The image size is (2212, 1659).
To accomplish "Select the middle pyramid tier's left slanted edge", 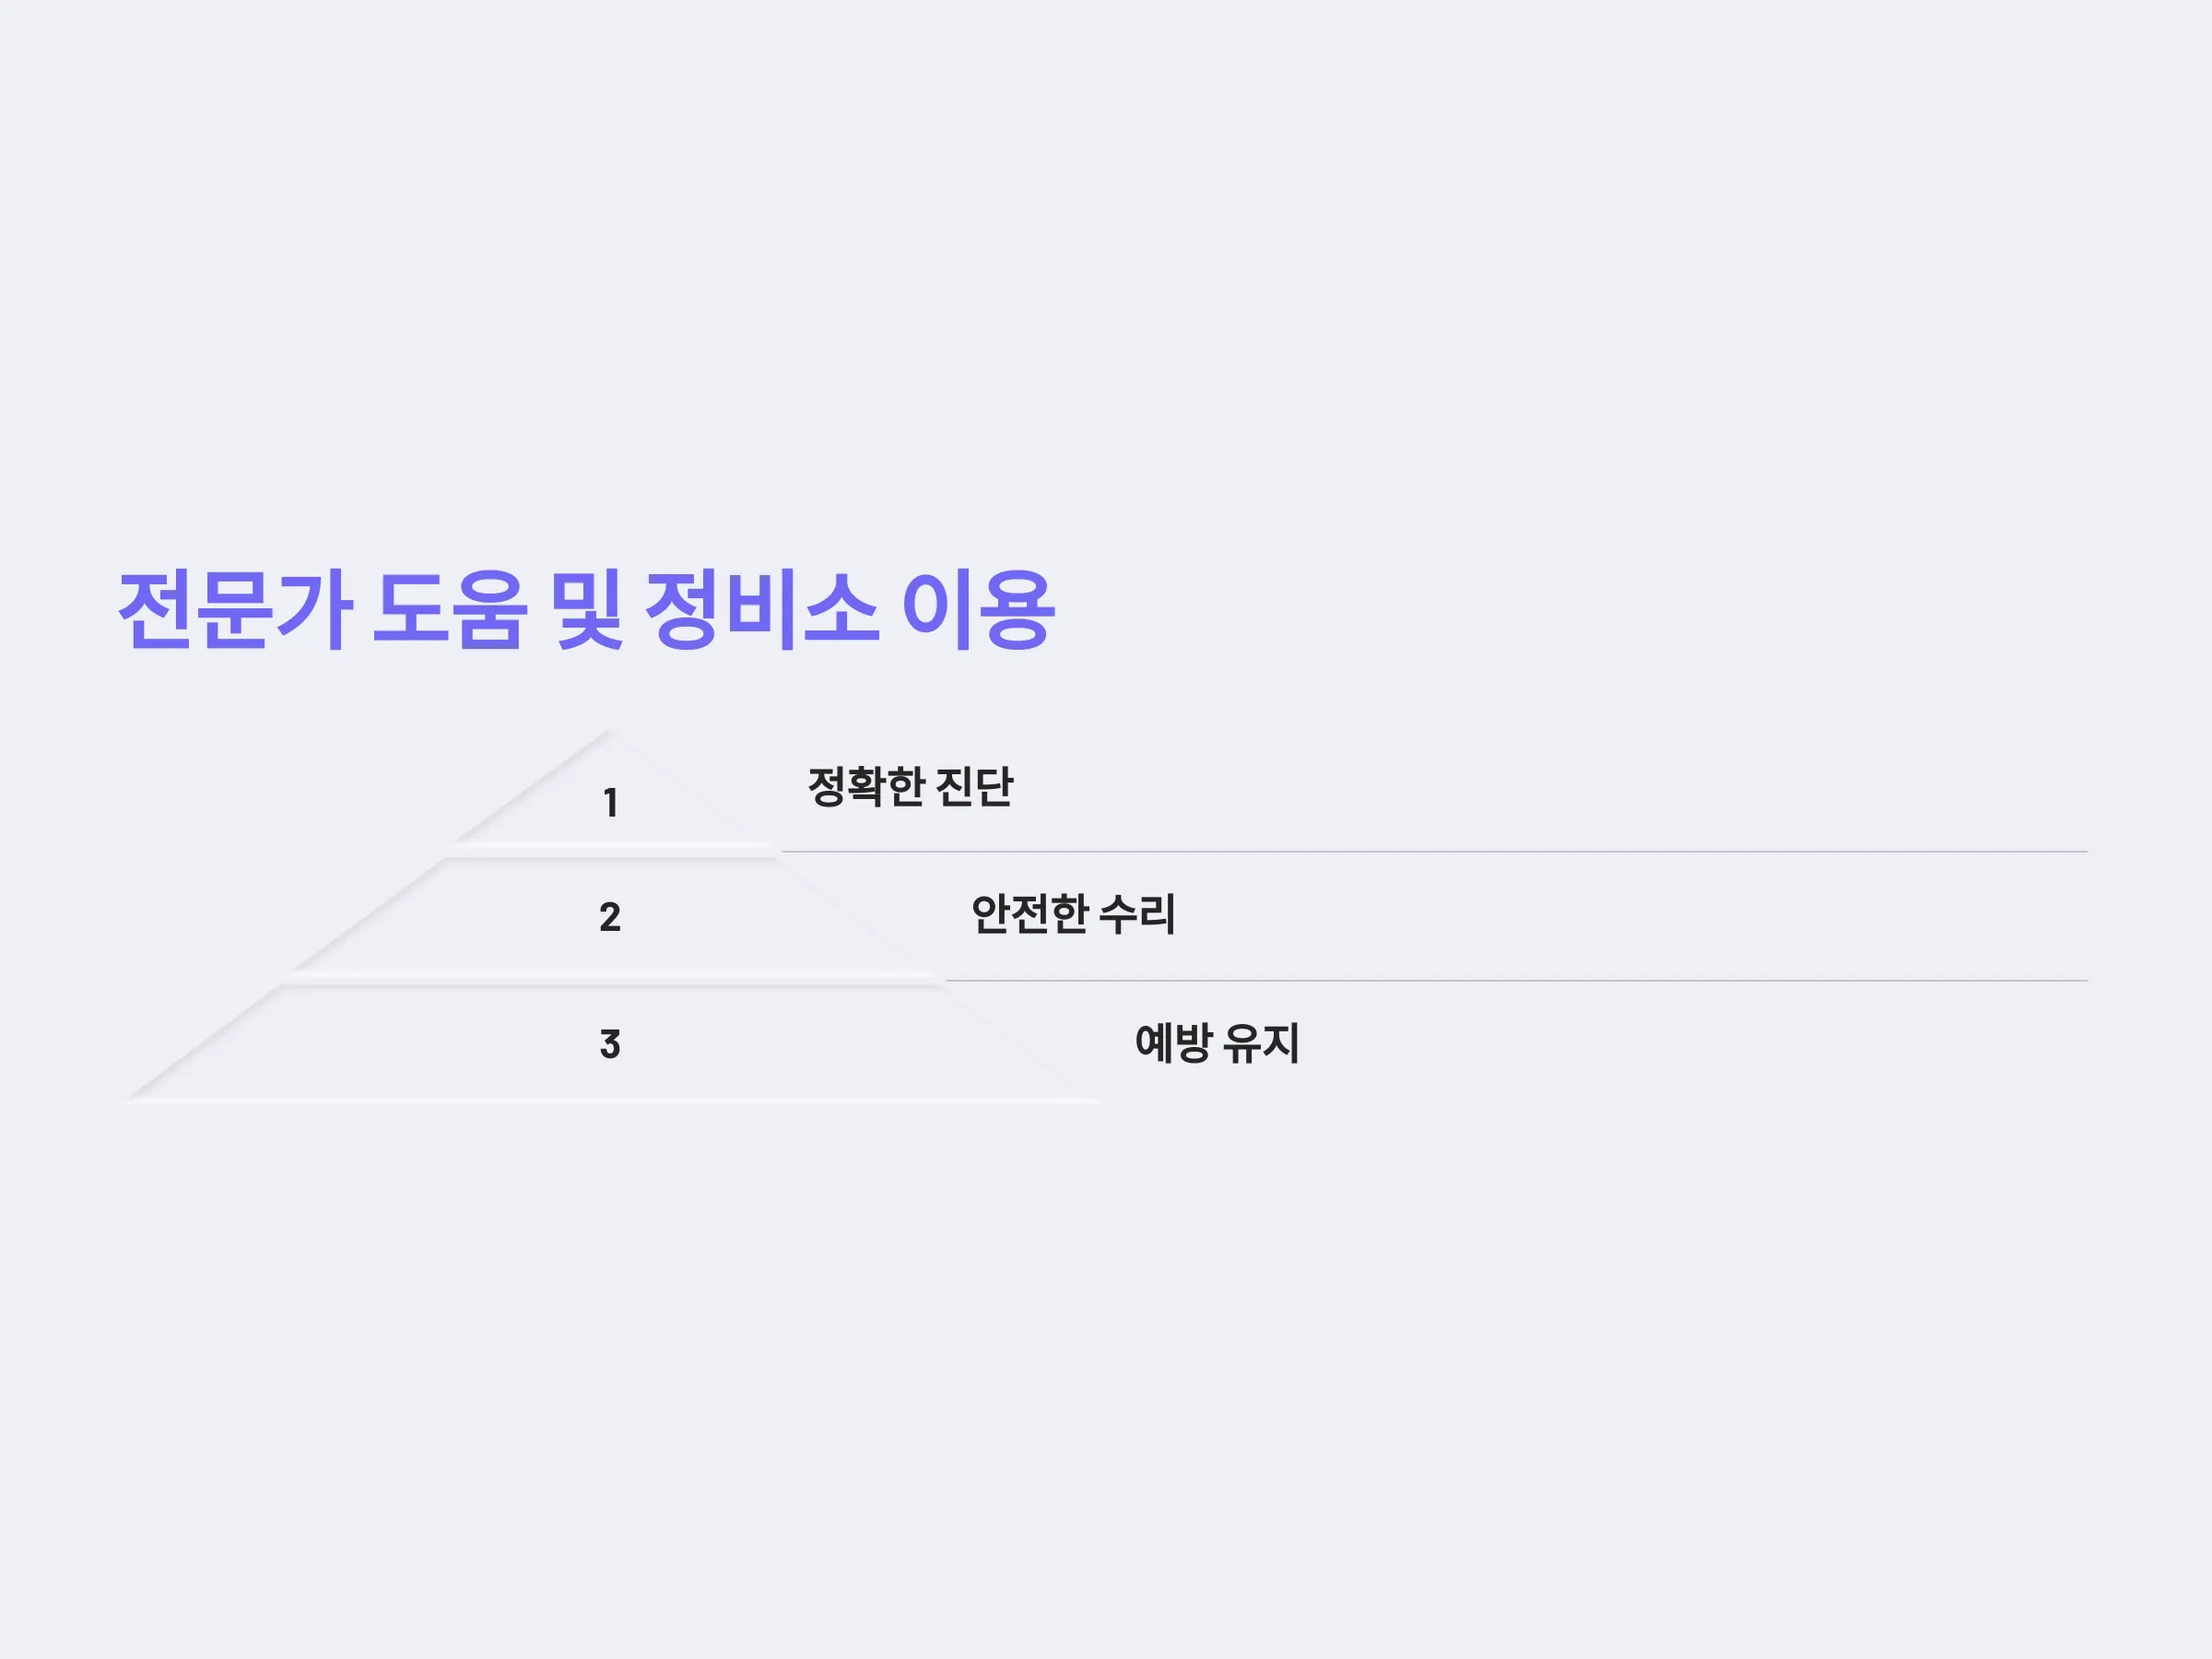I will tap(368, 914).
